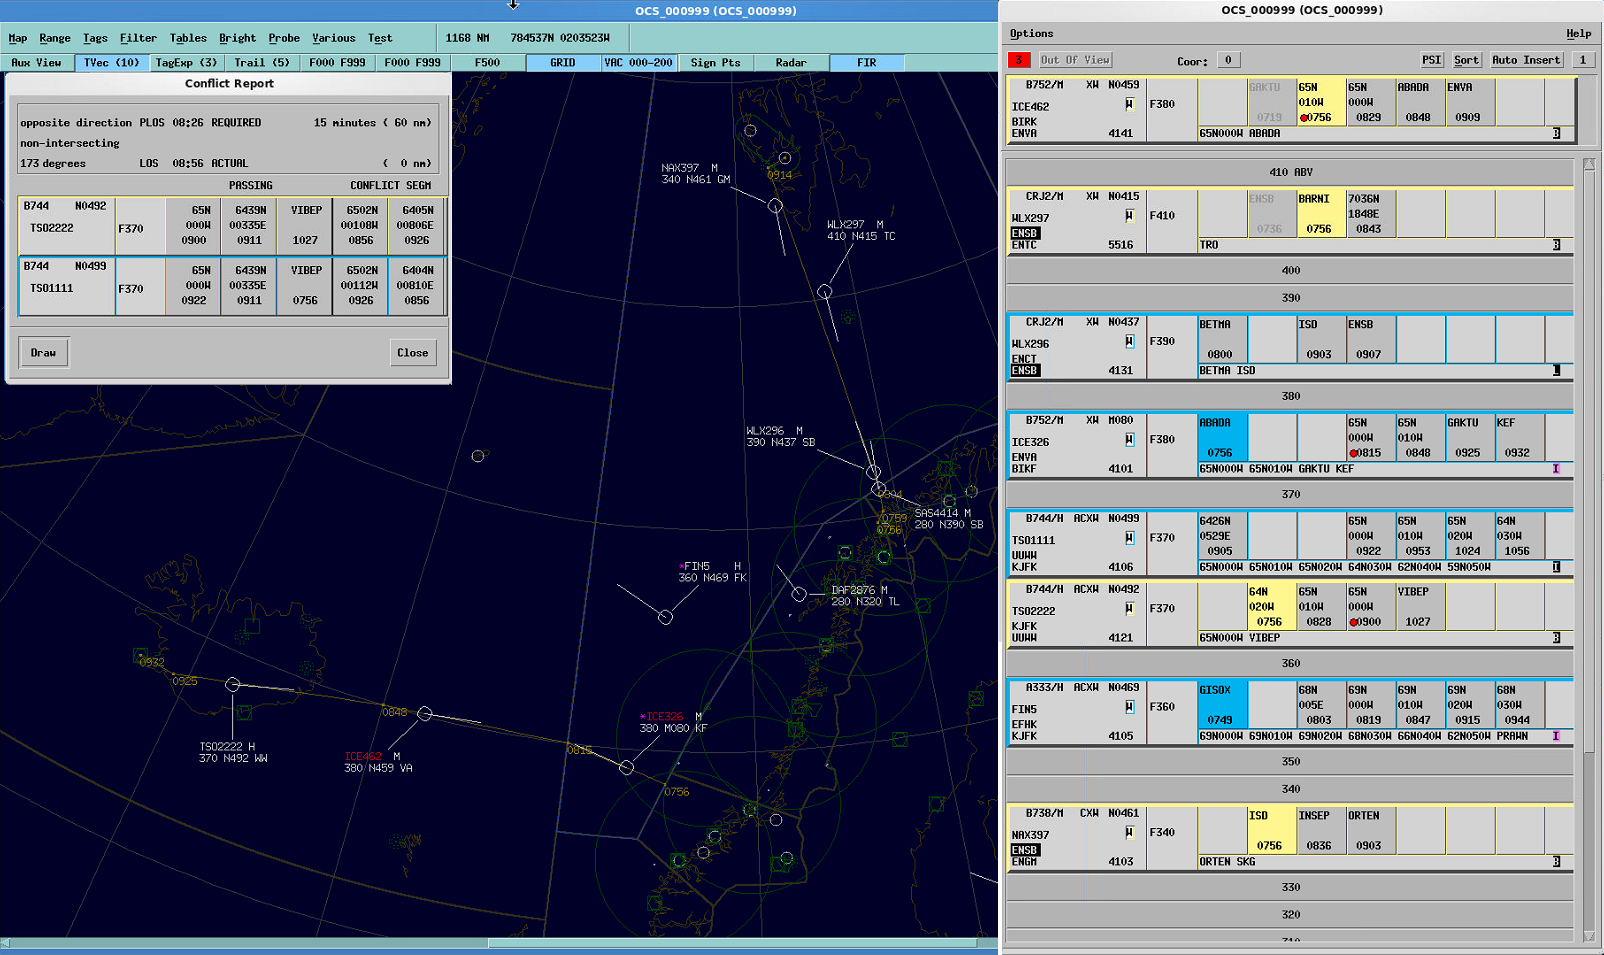
Task: Toggle the Radar display button
Action: [x=791, y=62]
